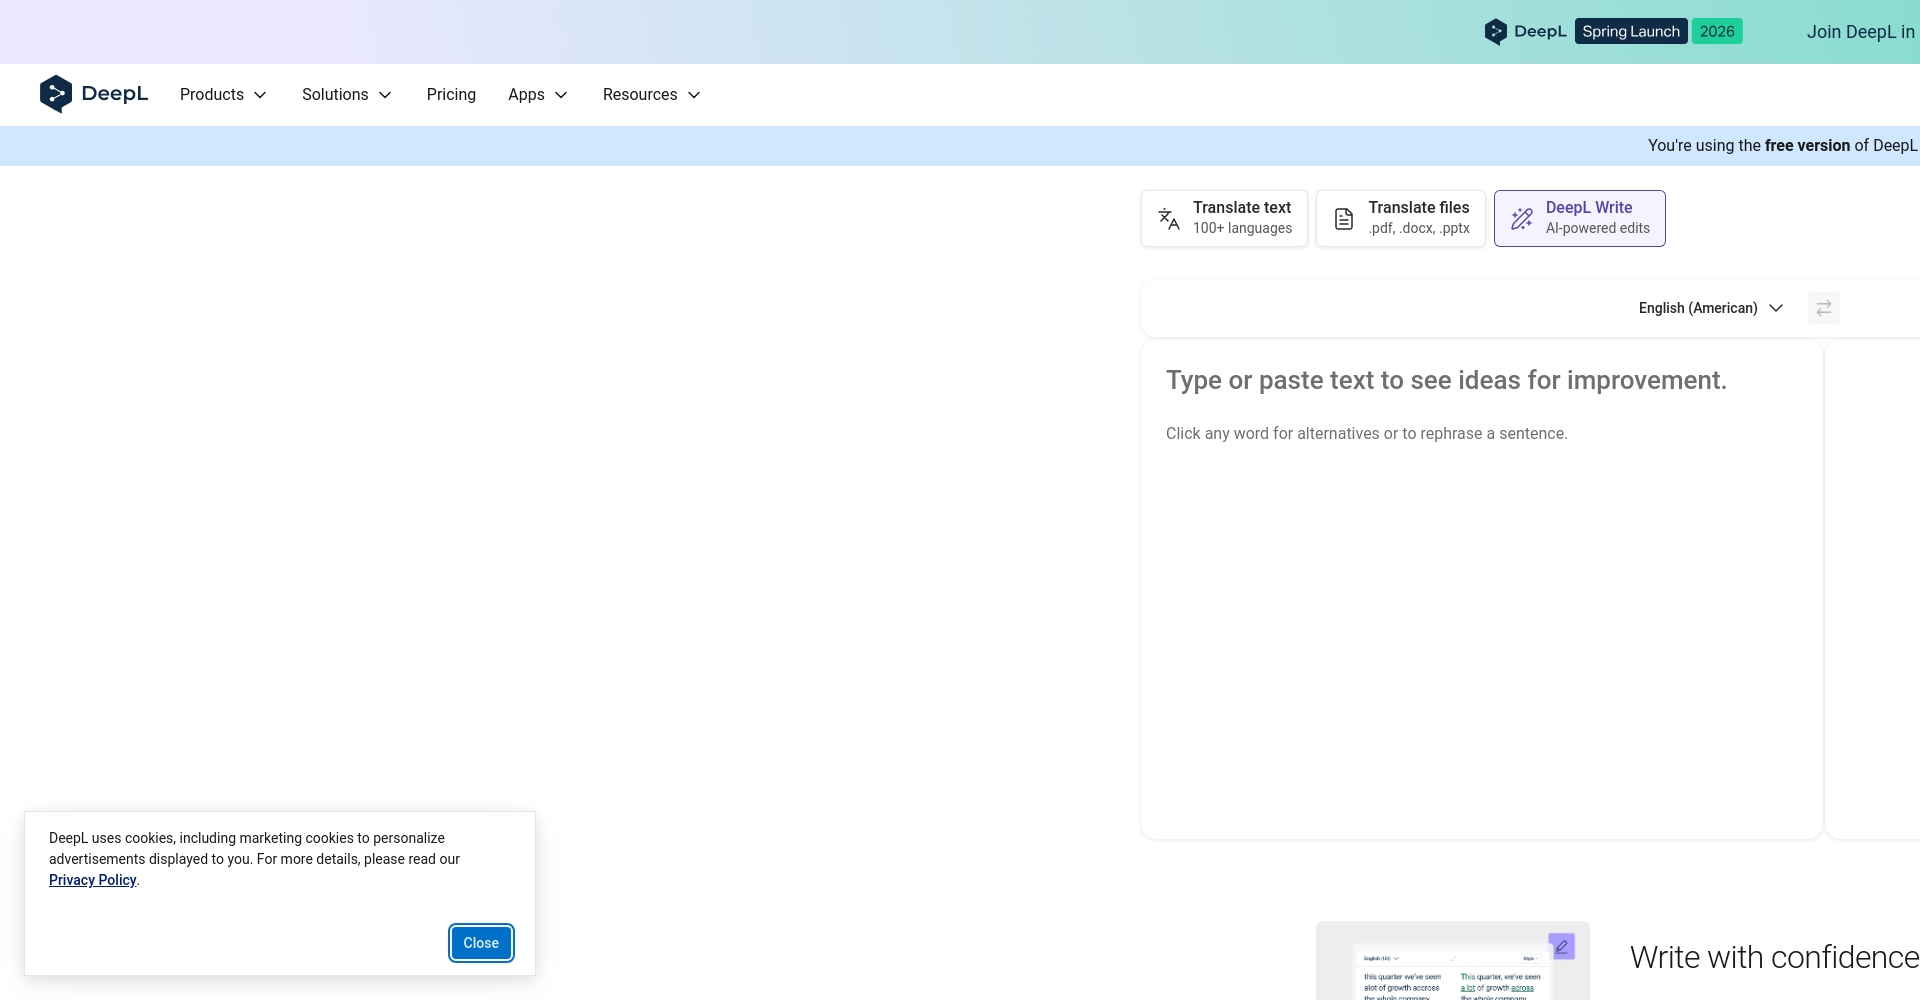Close the cookie notice
Viewport: 1920px width, 1000px height.
click(x=481, y=943)
